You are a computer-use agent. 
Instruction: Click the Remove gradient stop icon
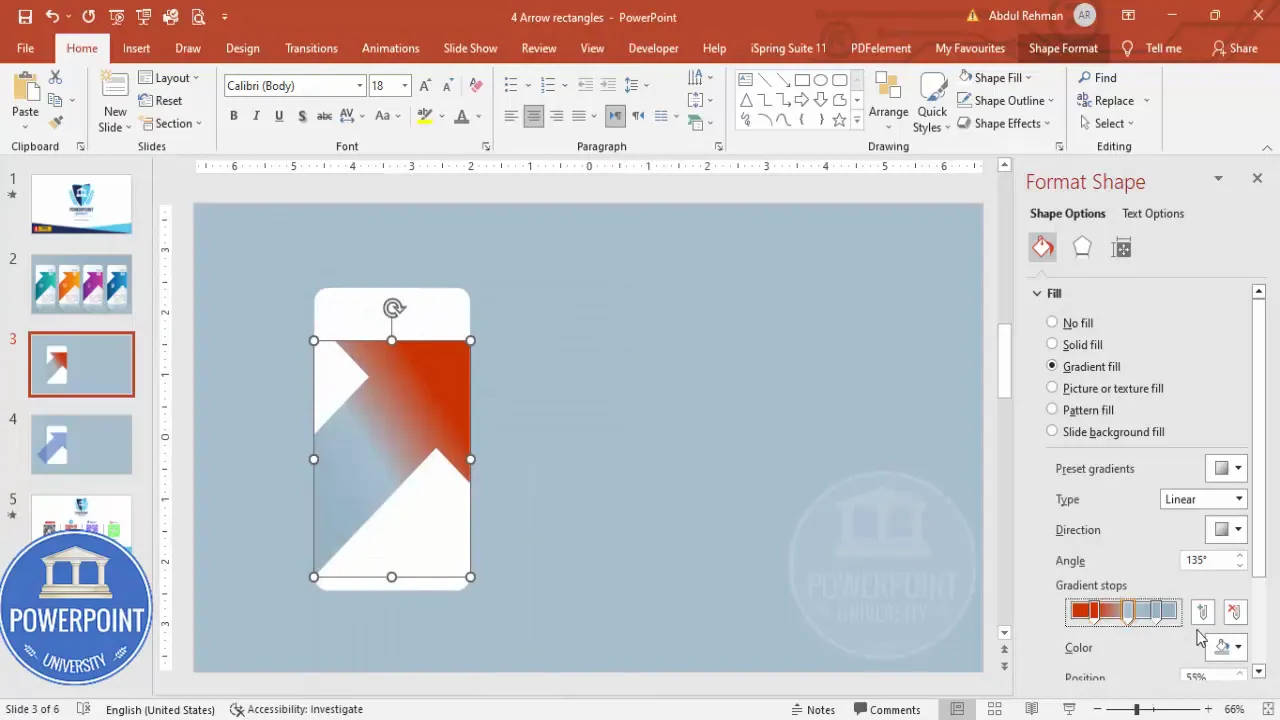(x=1235, y=612)
